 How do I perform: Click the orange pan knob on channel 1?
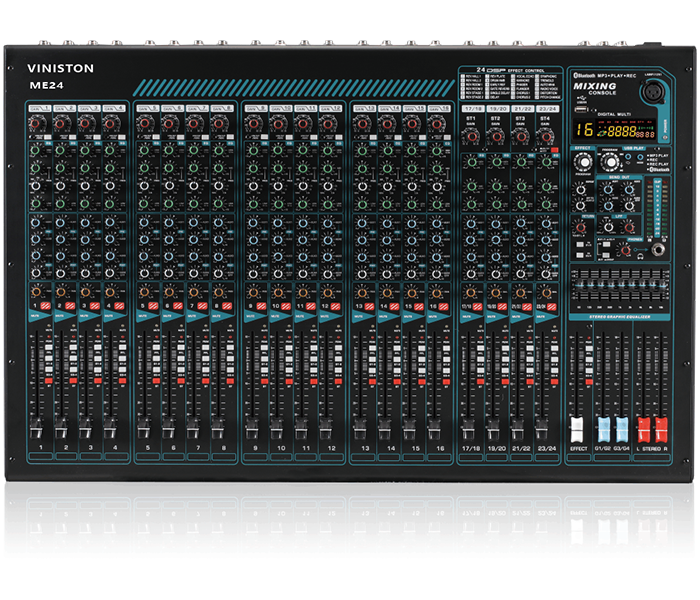pos(36,291)
